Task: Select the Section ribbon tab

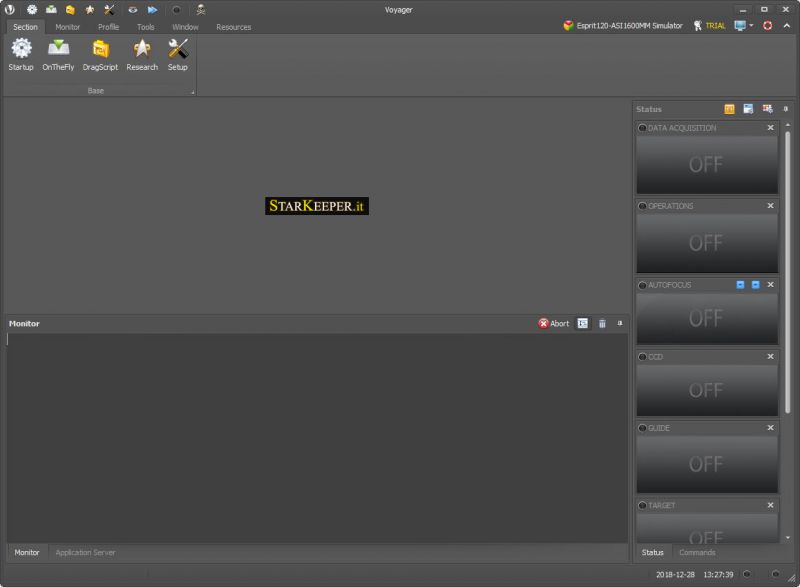Action: coord(25,27)
